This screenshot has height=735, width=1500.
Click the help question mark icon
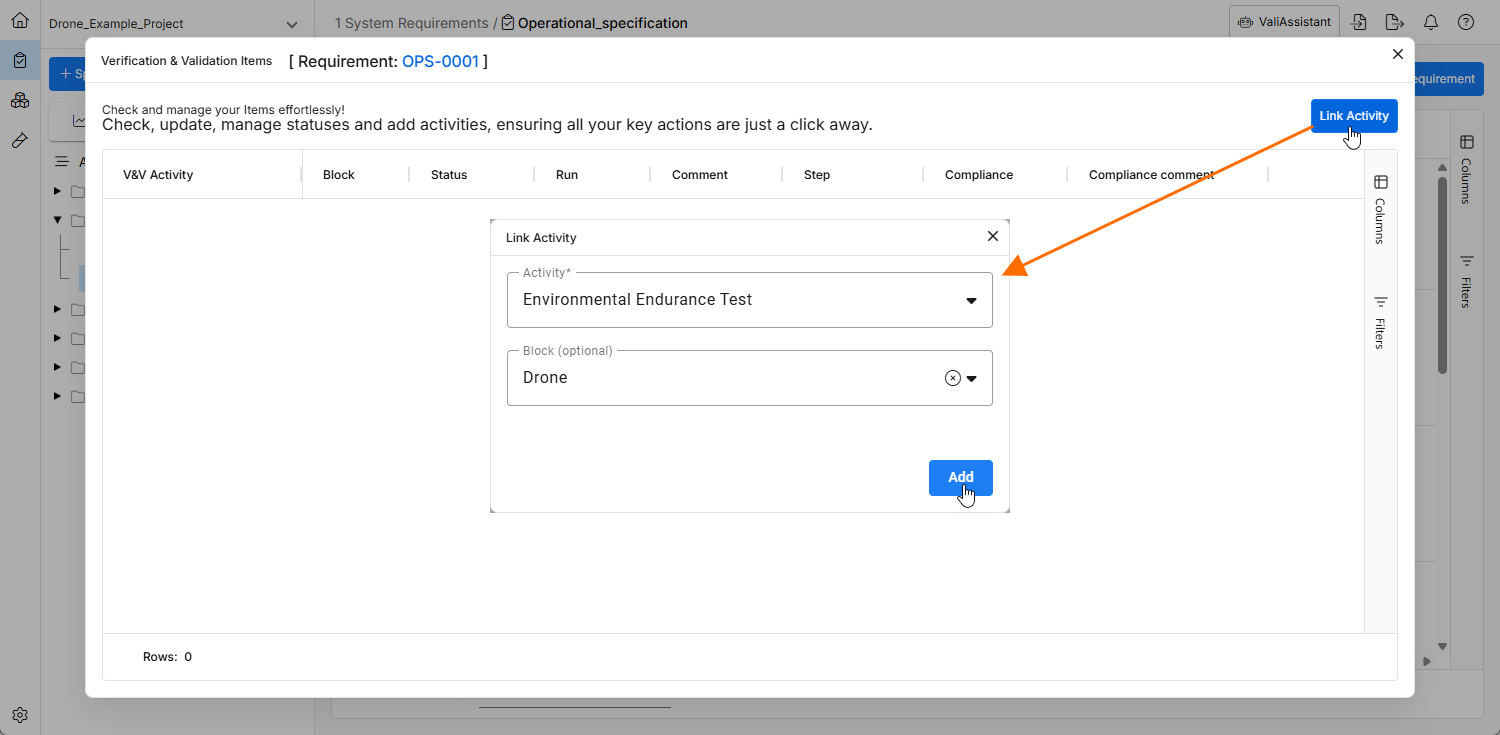coord(1466,22)
